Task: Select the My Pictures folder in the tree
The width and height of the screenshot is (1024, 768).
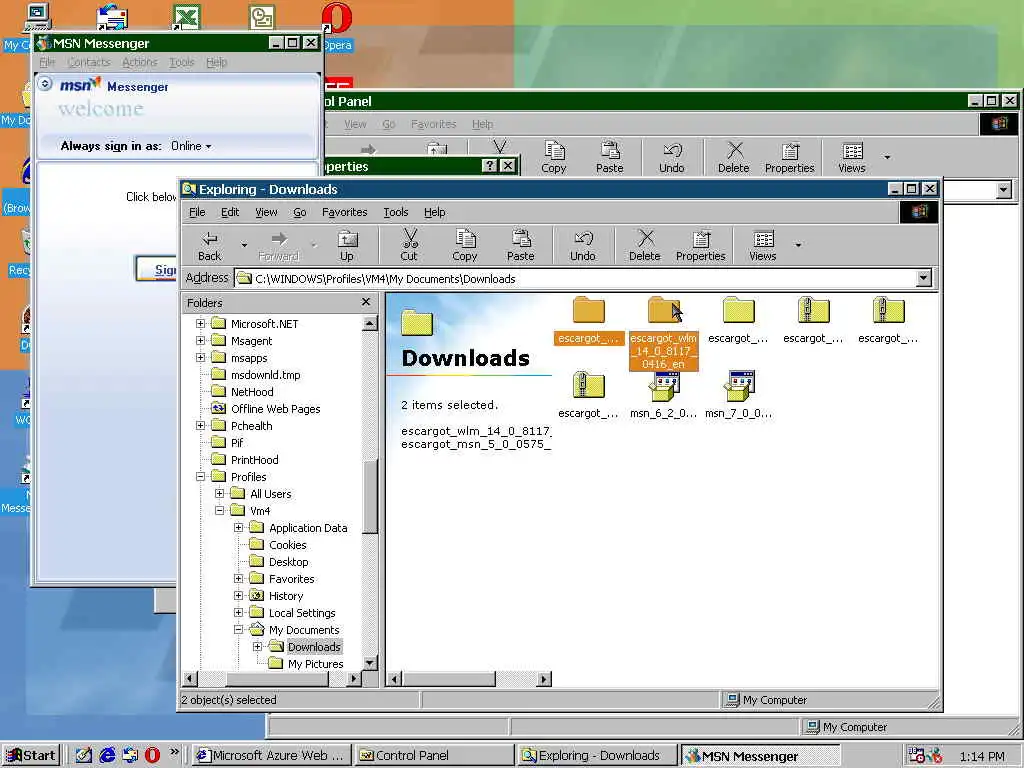Action: pos(315,664)
